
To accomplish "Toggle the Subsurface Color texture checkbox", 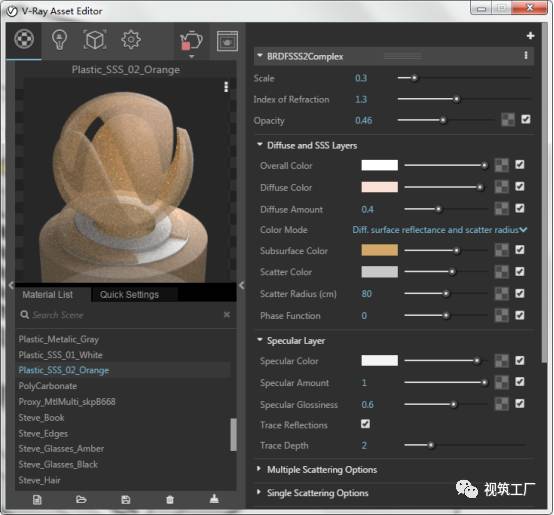I will point(520,250).
